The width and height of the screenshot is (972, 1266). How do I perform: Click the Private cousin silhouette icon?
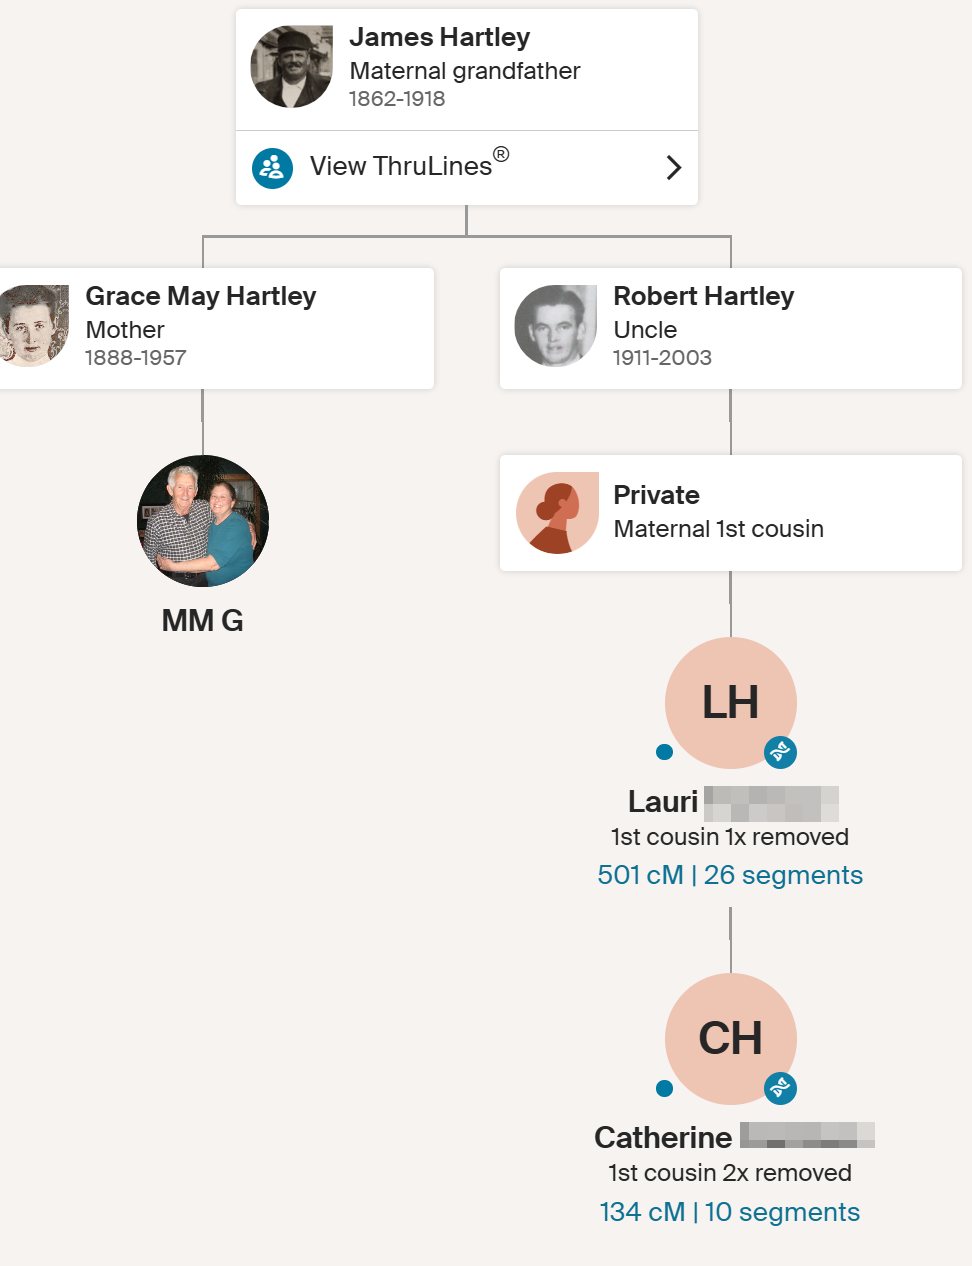[x=557, y=513]
